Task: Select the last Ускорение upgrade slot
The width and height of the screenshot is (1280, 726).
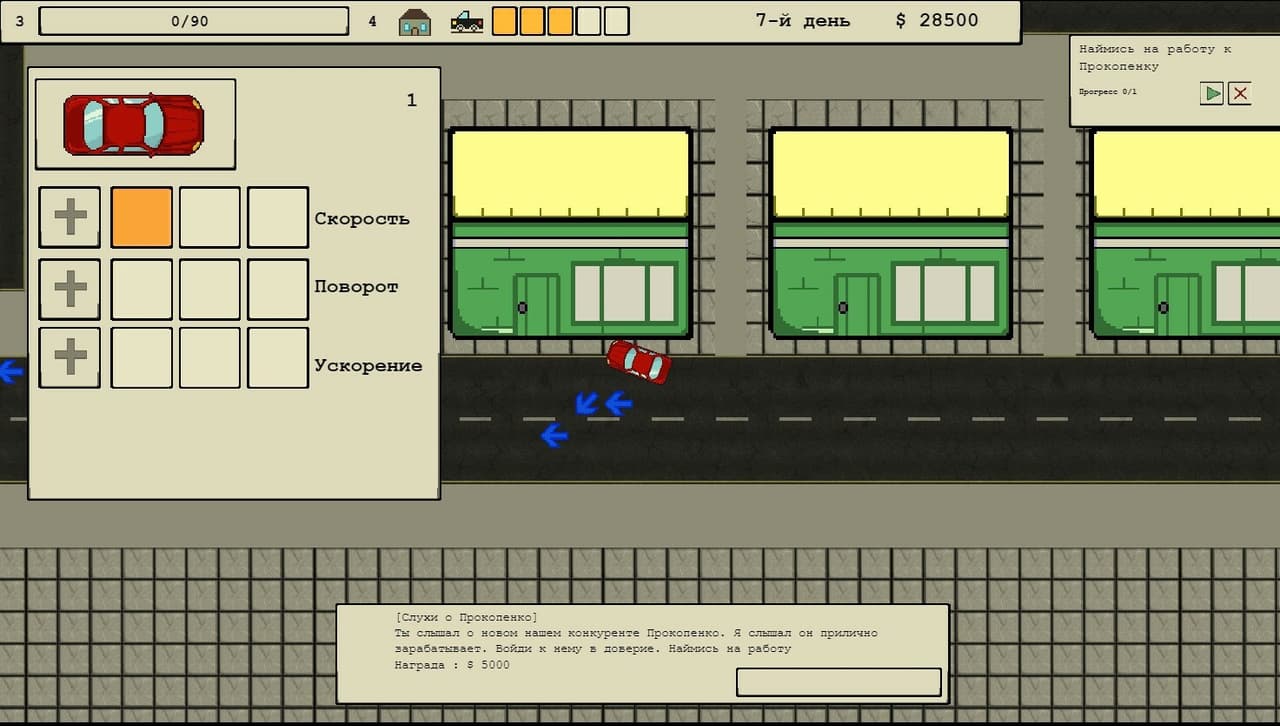Action: pos(278,357)
